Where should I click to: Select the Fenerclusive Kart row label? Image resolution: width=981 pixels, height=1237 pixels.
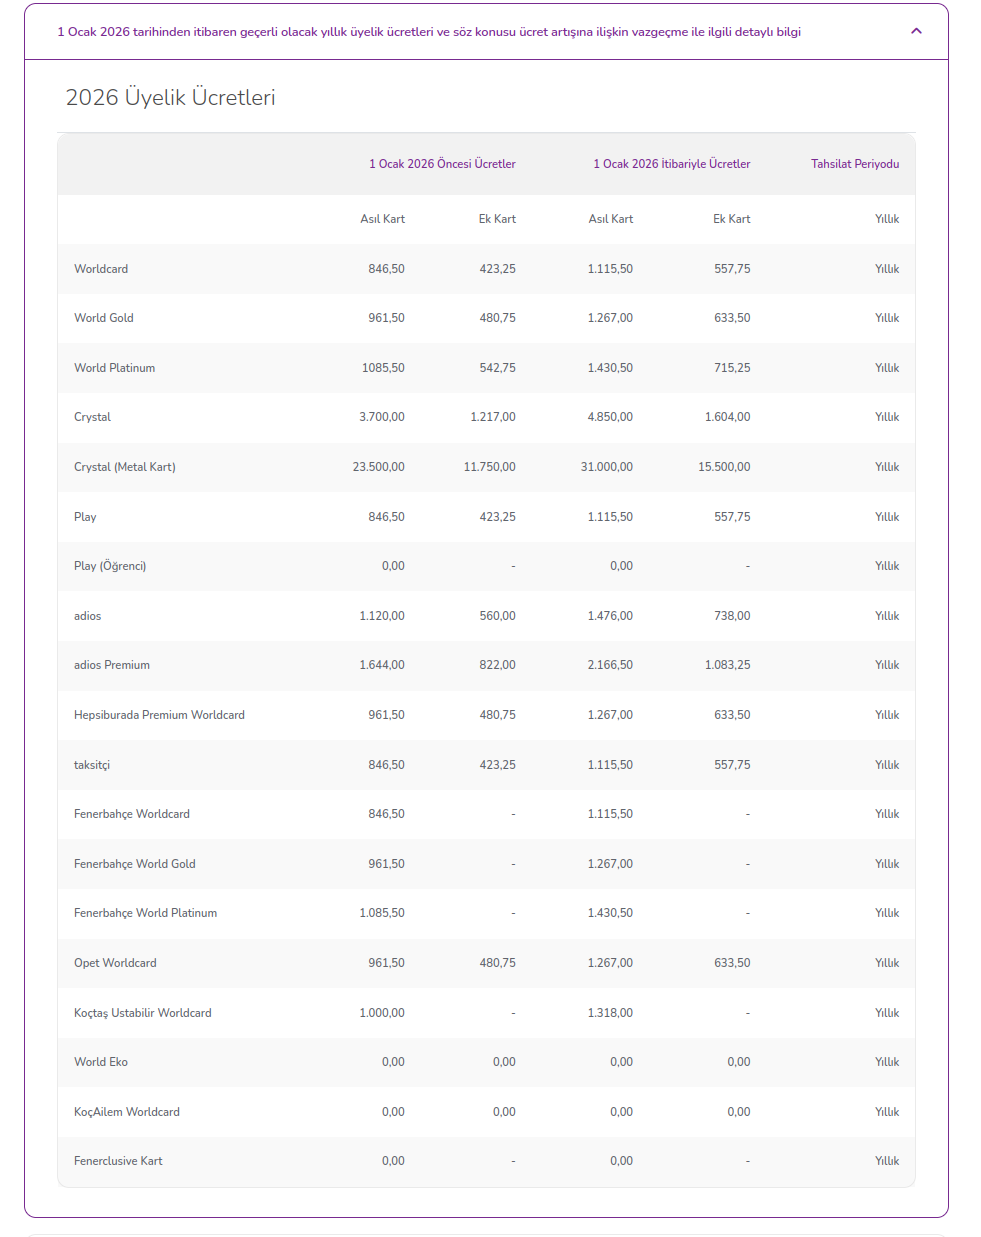pyautogui.click(x=118, y=1161)
